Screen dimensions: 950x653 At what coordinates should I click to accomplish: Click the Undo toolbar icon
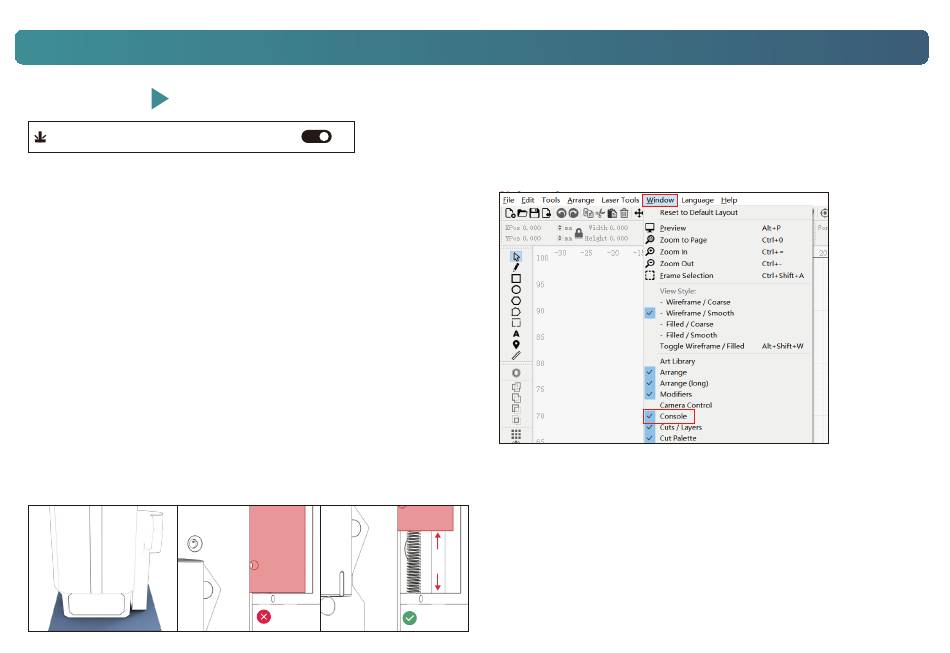[x=561, y=213]
